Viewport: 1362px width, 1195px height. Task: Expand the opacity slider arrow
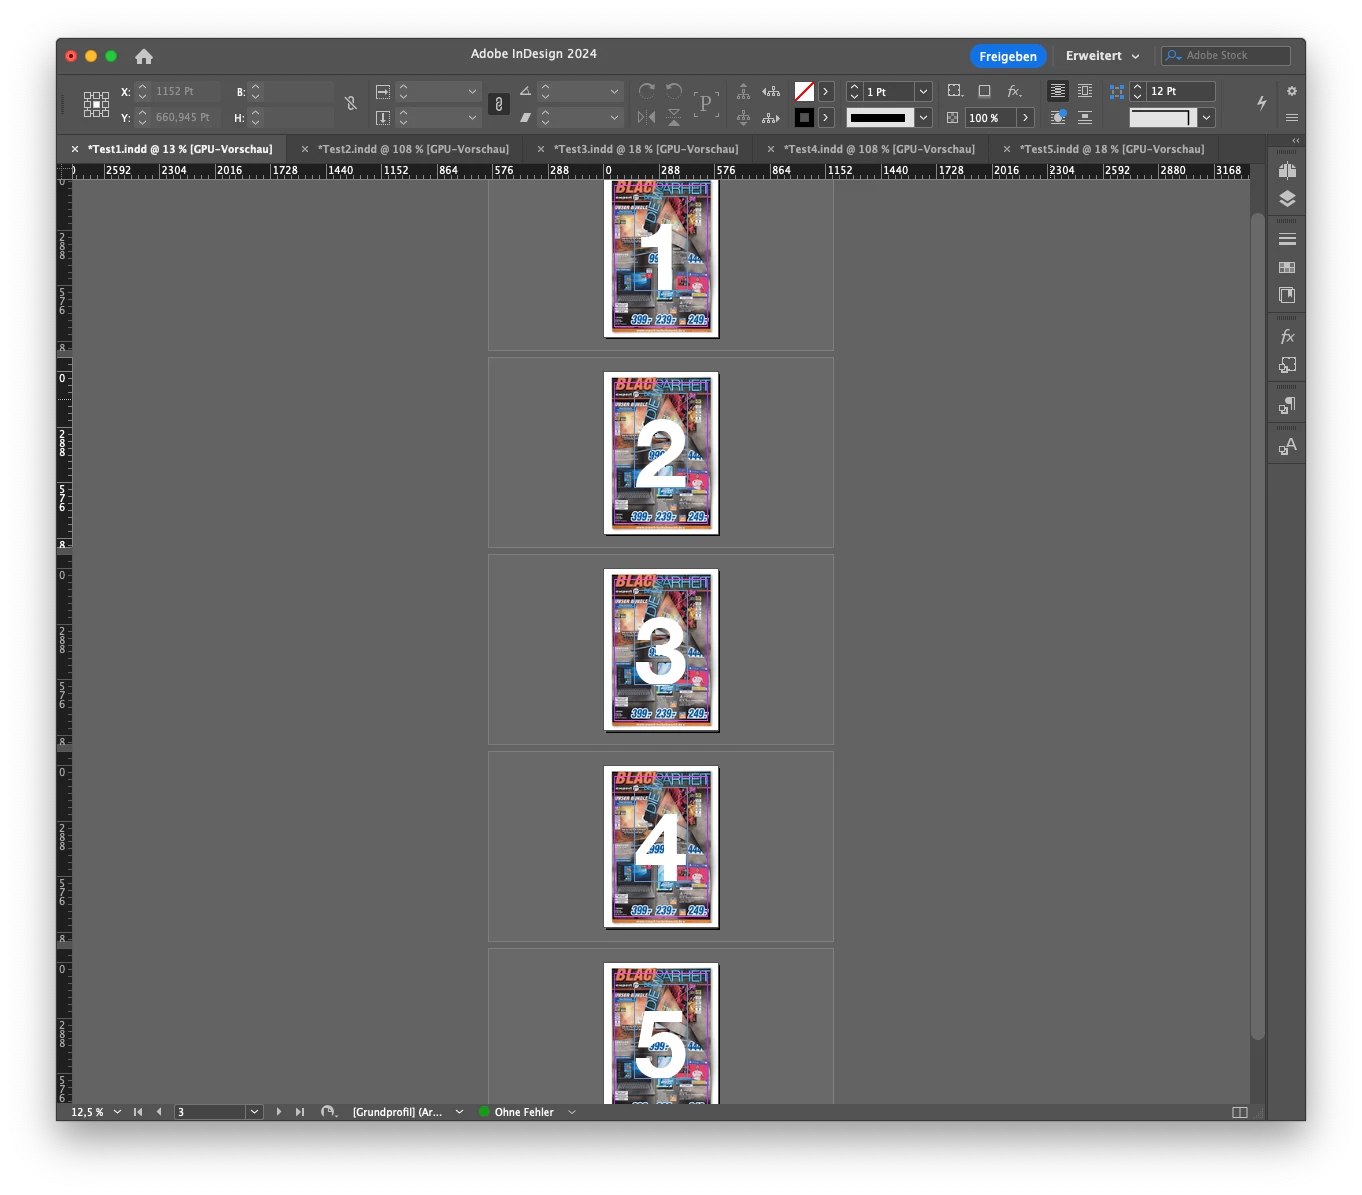pos(1025,118)
